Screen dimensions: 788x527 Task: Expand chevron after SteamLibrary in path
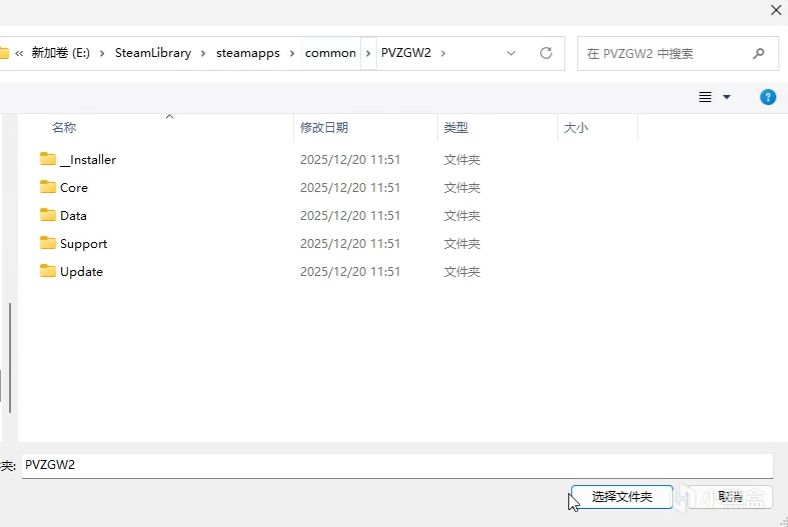click(x=203, y=53)
